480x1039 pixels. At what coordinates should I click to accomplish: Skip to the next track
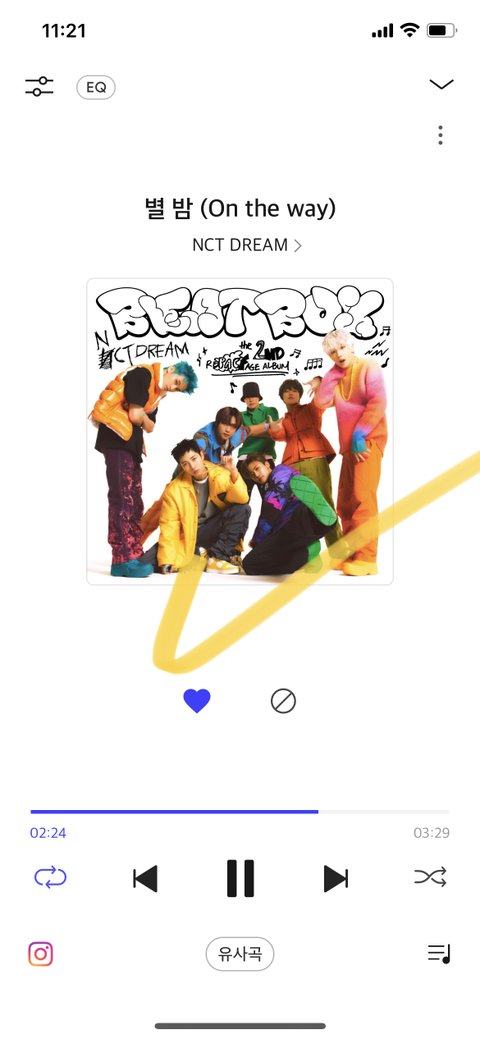[x=335, y=879]
